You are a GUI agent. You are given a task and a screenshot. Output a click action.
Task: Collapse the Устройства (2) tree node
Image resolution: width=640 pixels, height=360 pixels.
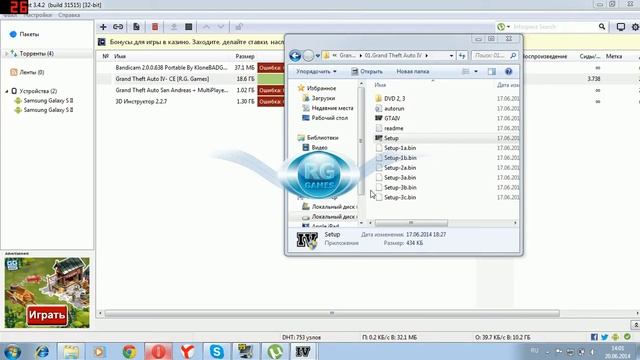coord(7,91)
